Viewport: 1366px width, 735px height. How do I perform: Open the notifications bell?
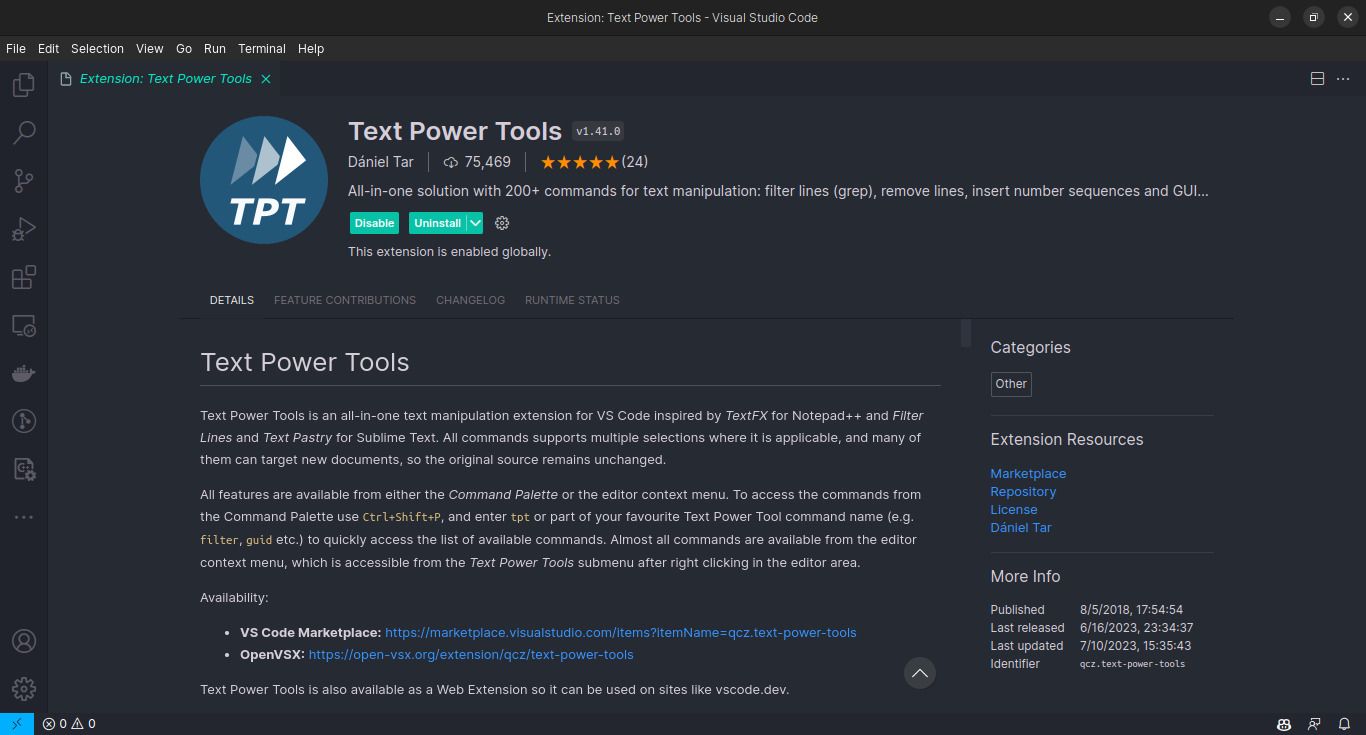point(1344,724)
